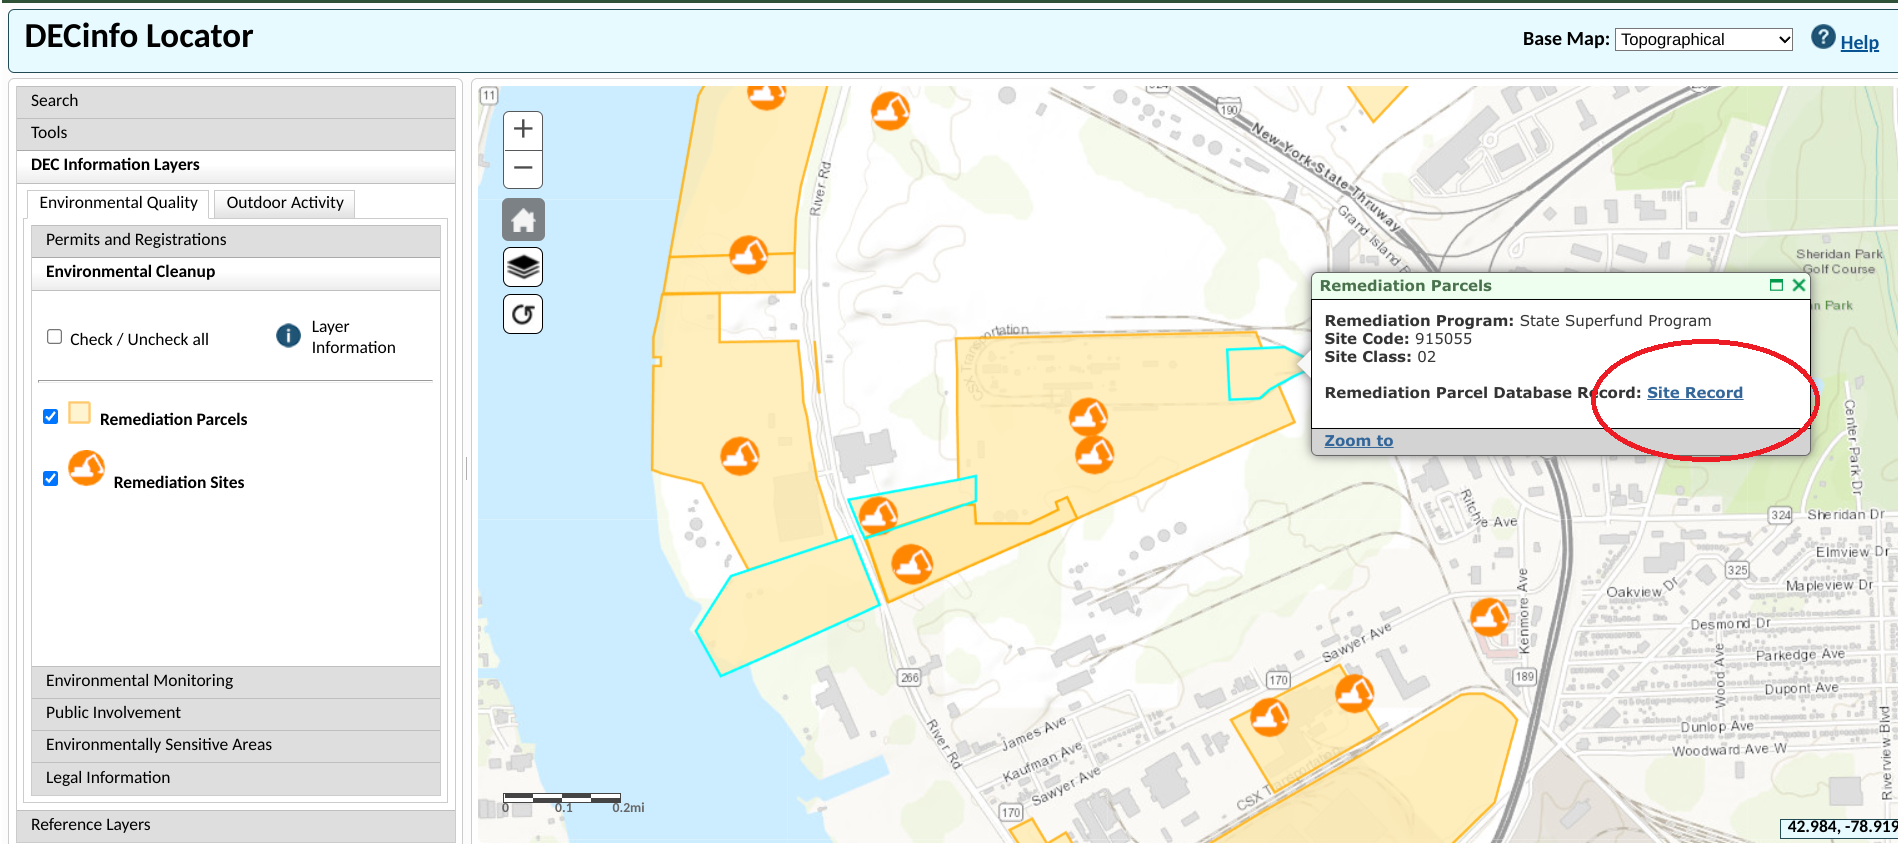Click the home default extent icon
The height and width of the screenshot is (844, 1898).
click(x=523, y=220)
